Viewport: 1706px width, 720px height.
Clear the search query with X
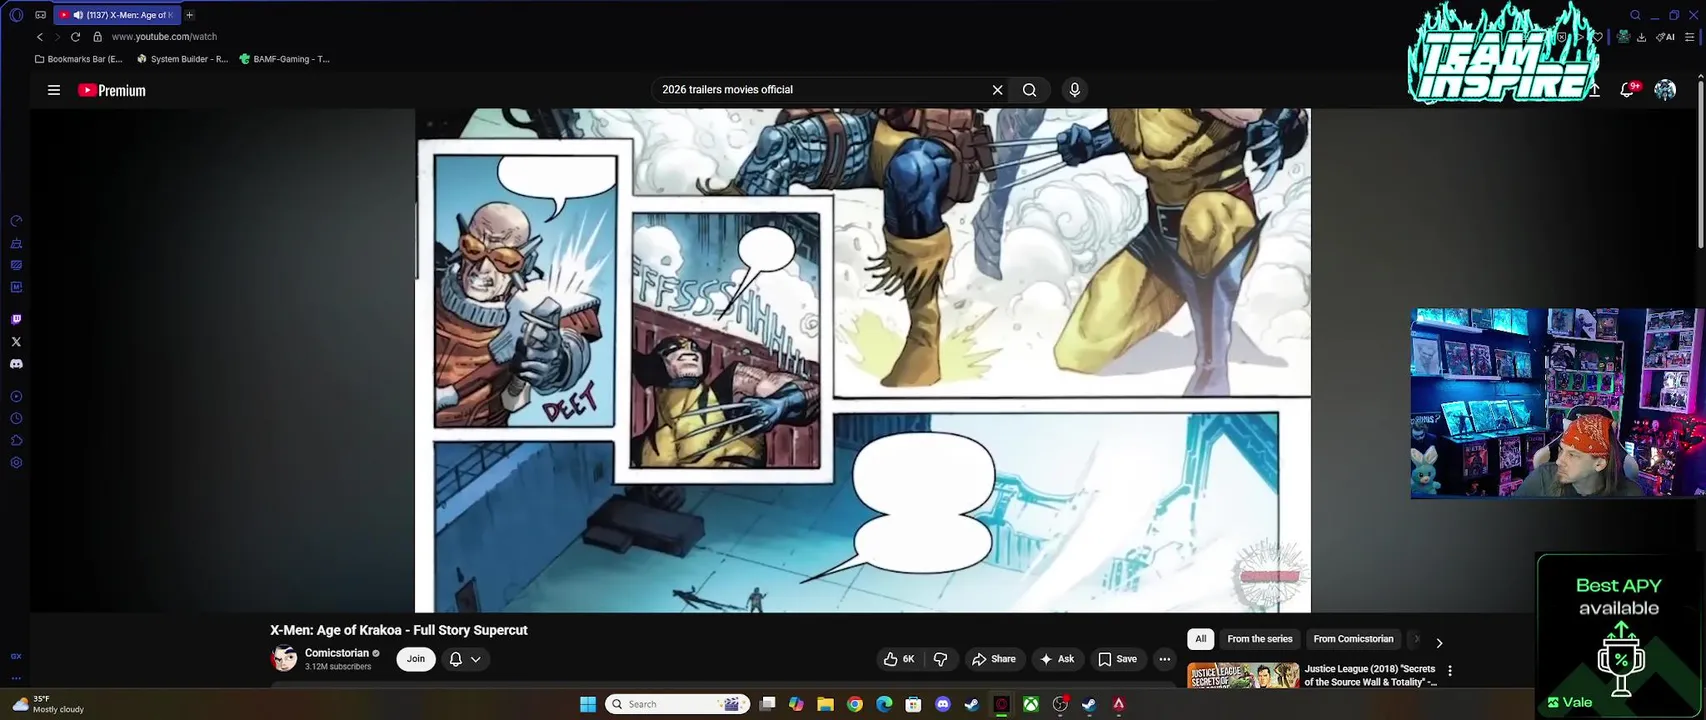click(997, 90)
